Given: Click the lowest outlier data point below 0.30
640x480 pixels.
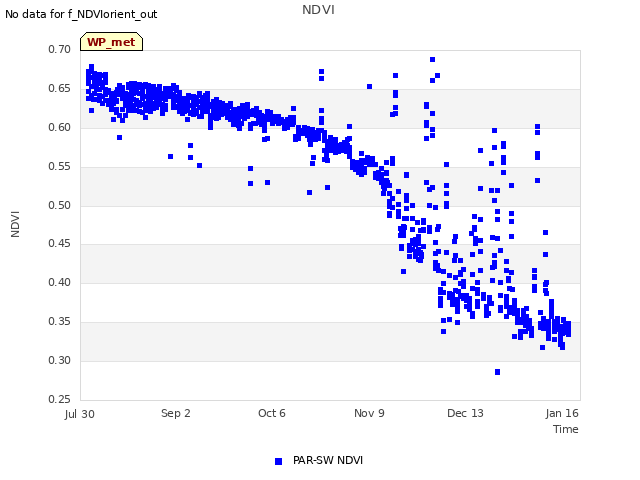Looking at the screenshot, I should pos(497,372).
